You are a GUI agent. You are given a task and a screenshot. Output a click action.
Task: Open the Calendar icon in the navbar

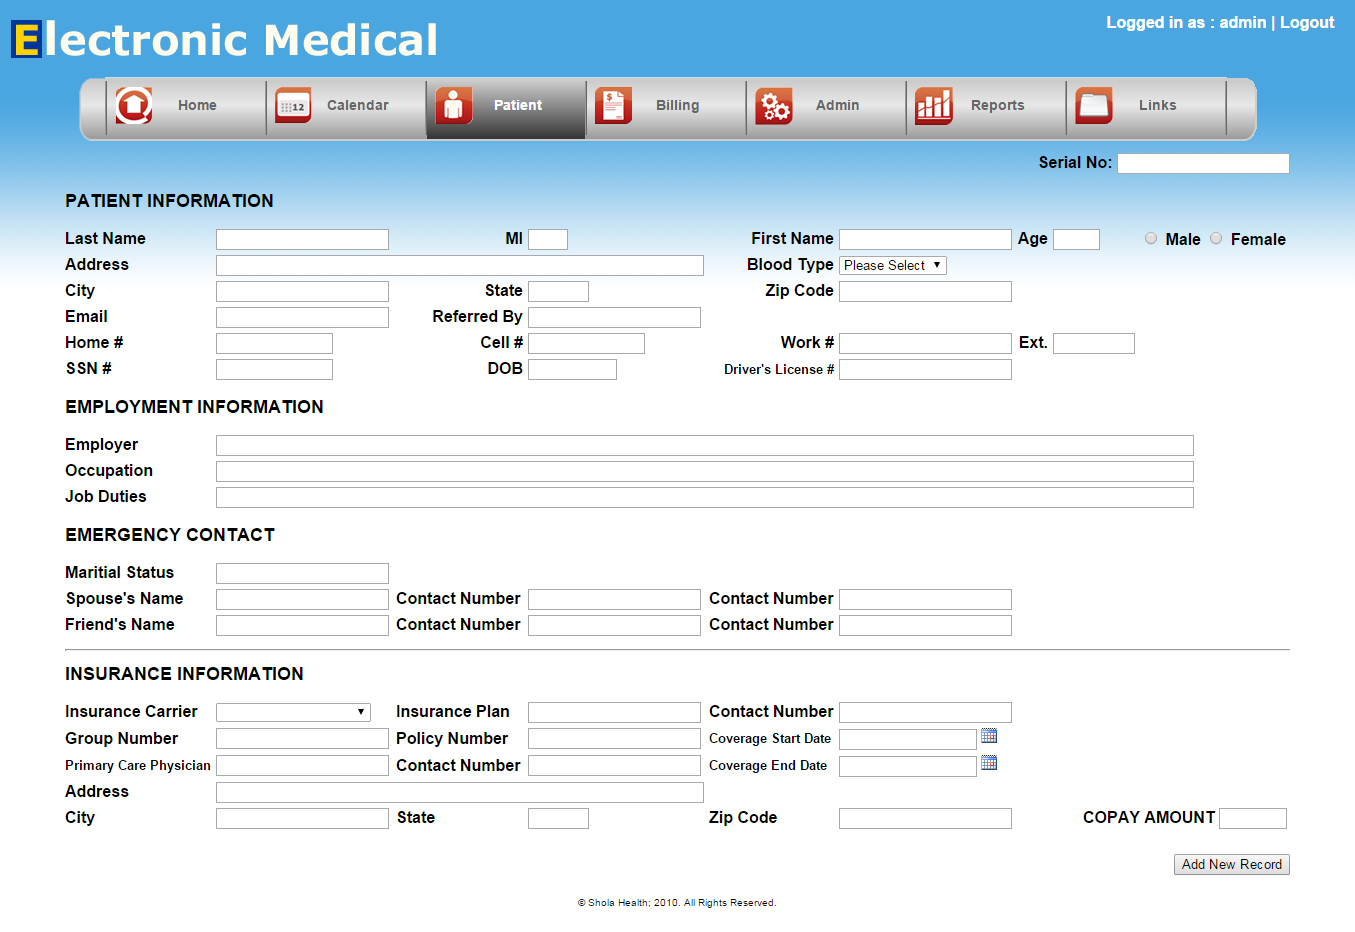pyautogui.click(x=293, y=104)
